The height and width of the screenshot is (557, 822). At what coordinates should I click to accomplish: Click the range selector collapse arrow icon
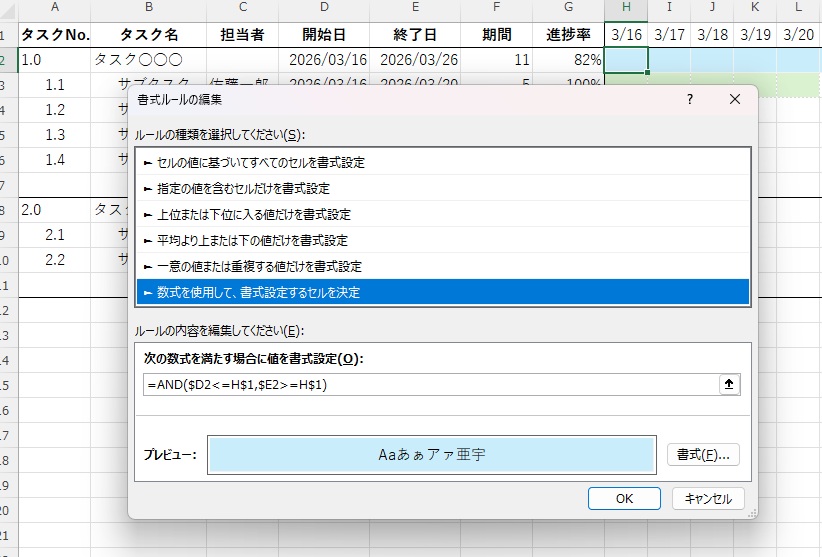729,384
